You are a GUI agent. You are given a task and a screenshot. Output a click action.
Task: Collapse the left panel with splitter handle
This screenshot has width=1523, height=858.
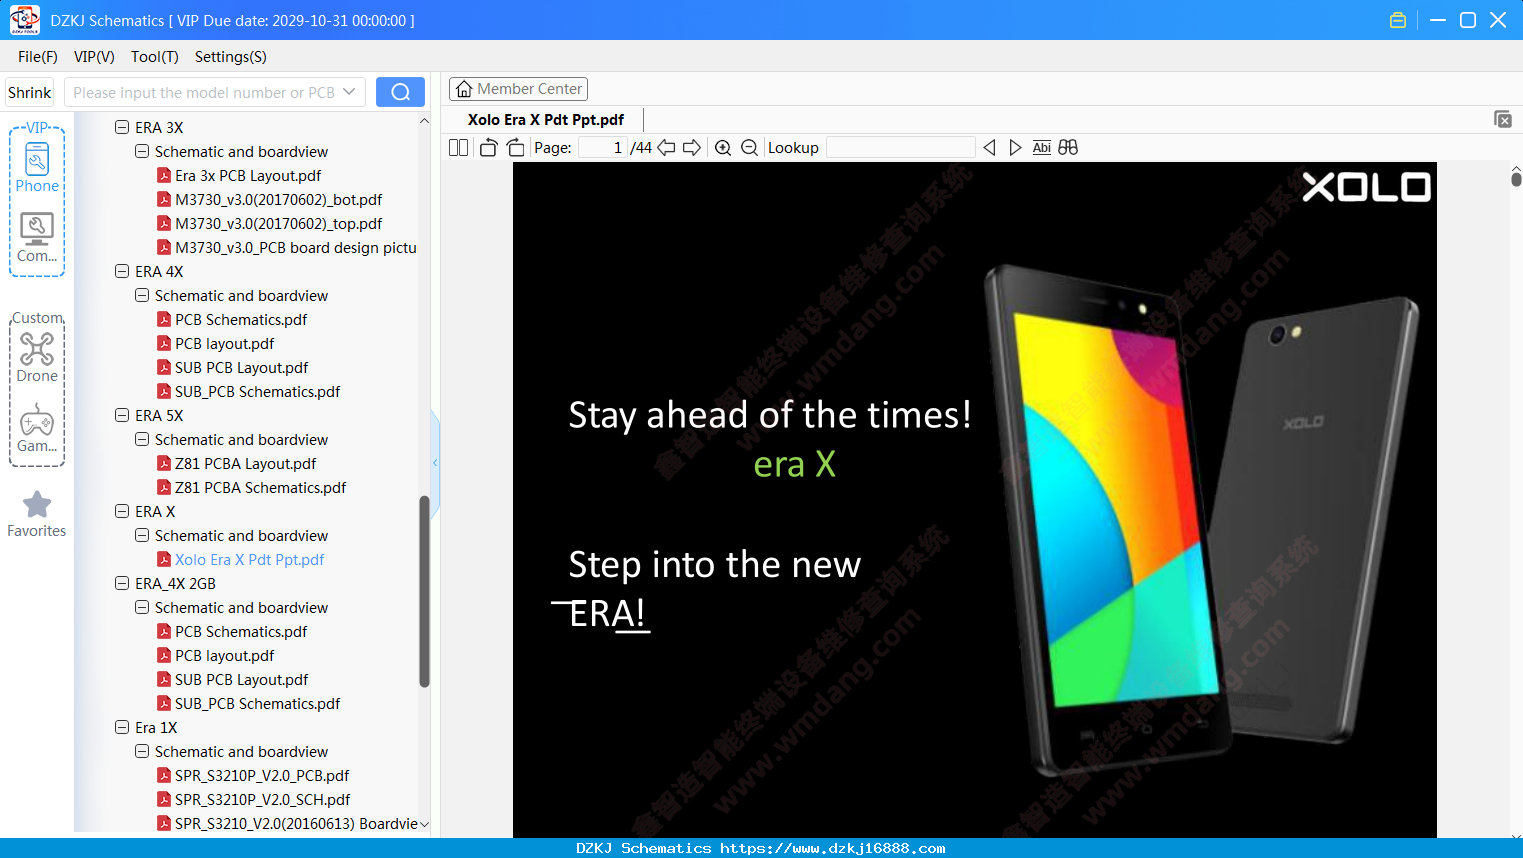(435, 462)
